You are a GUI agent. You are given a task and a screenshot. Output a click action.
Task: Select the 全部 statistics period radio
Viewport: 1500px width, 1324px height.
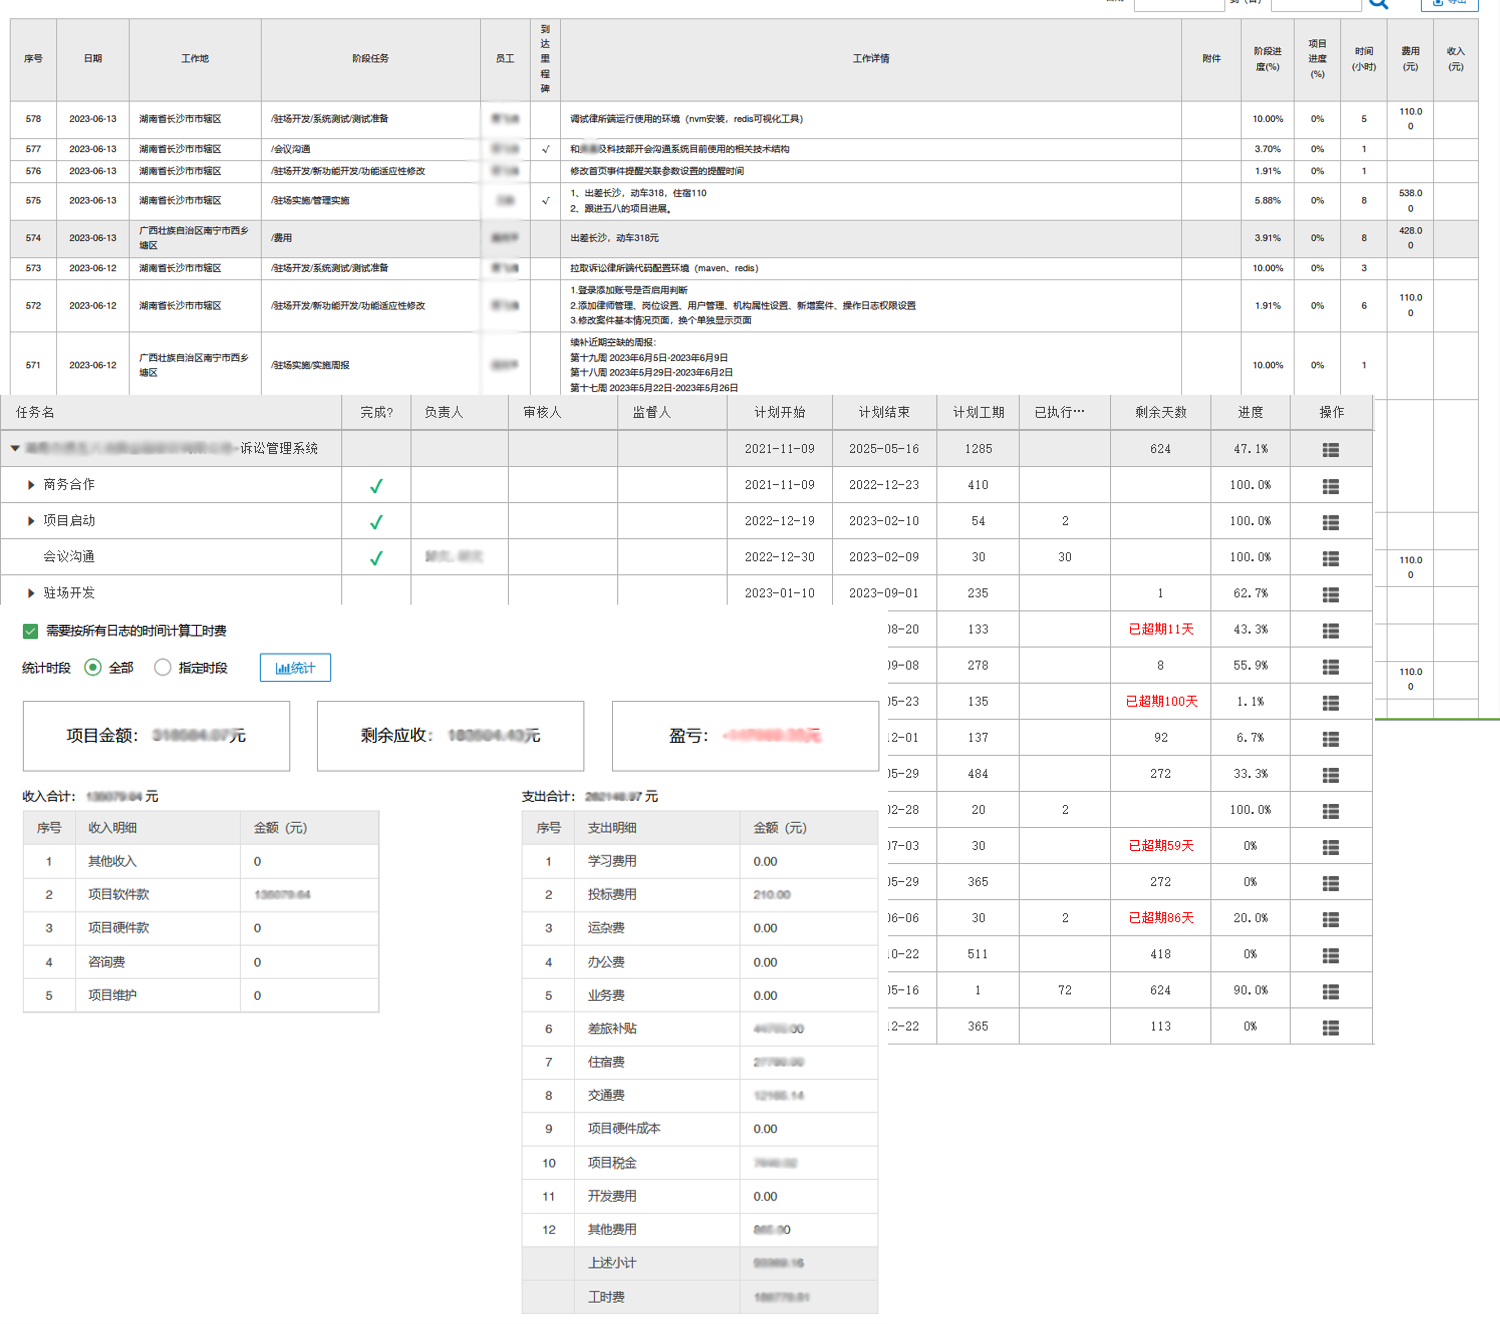click(x=93, y=667)
